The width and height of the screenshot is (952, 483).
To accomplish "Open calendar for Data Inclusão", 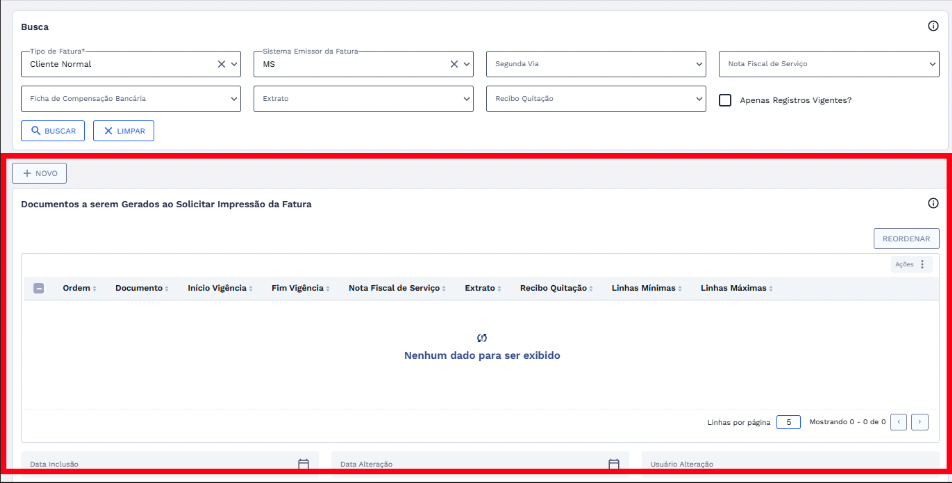I will pyautogui.click(x=303, y=464).
